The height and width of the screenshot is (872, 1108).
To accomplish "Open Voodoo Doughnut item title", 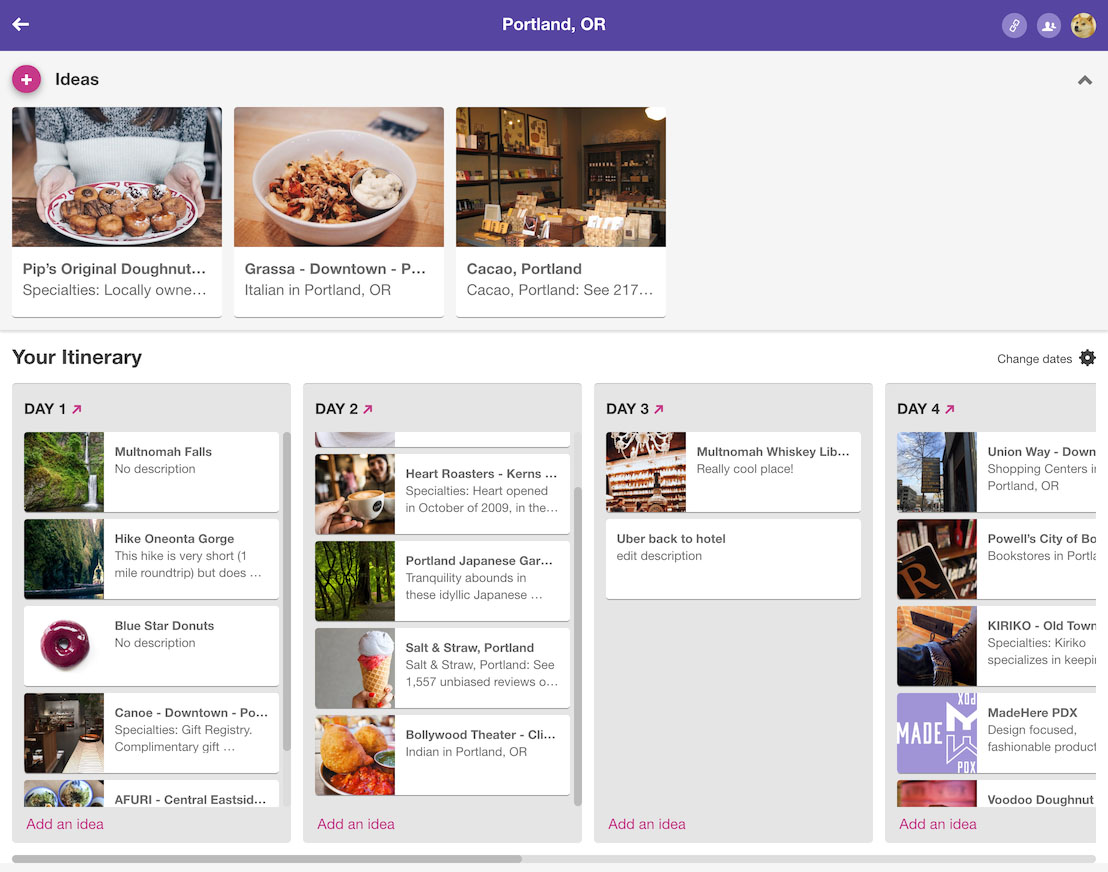I will pos(1041,799).
